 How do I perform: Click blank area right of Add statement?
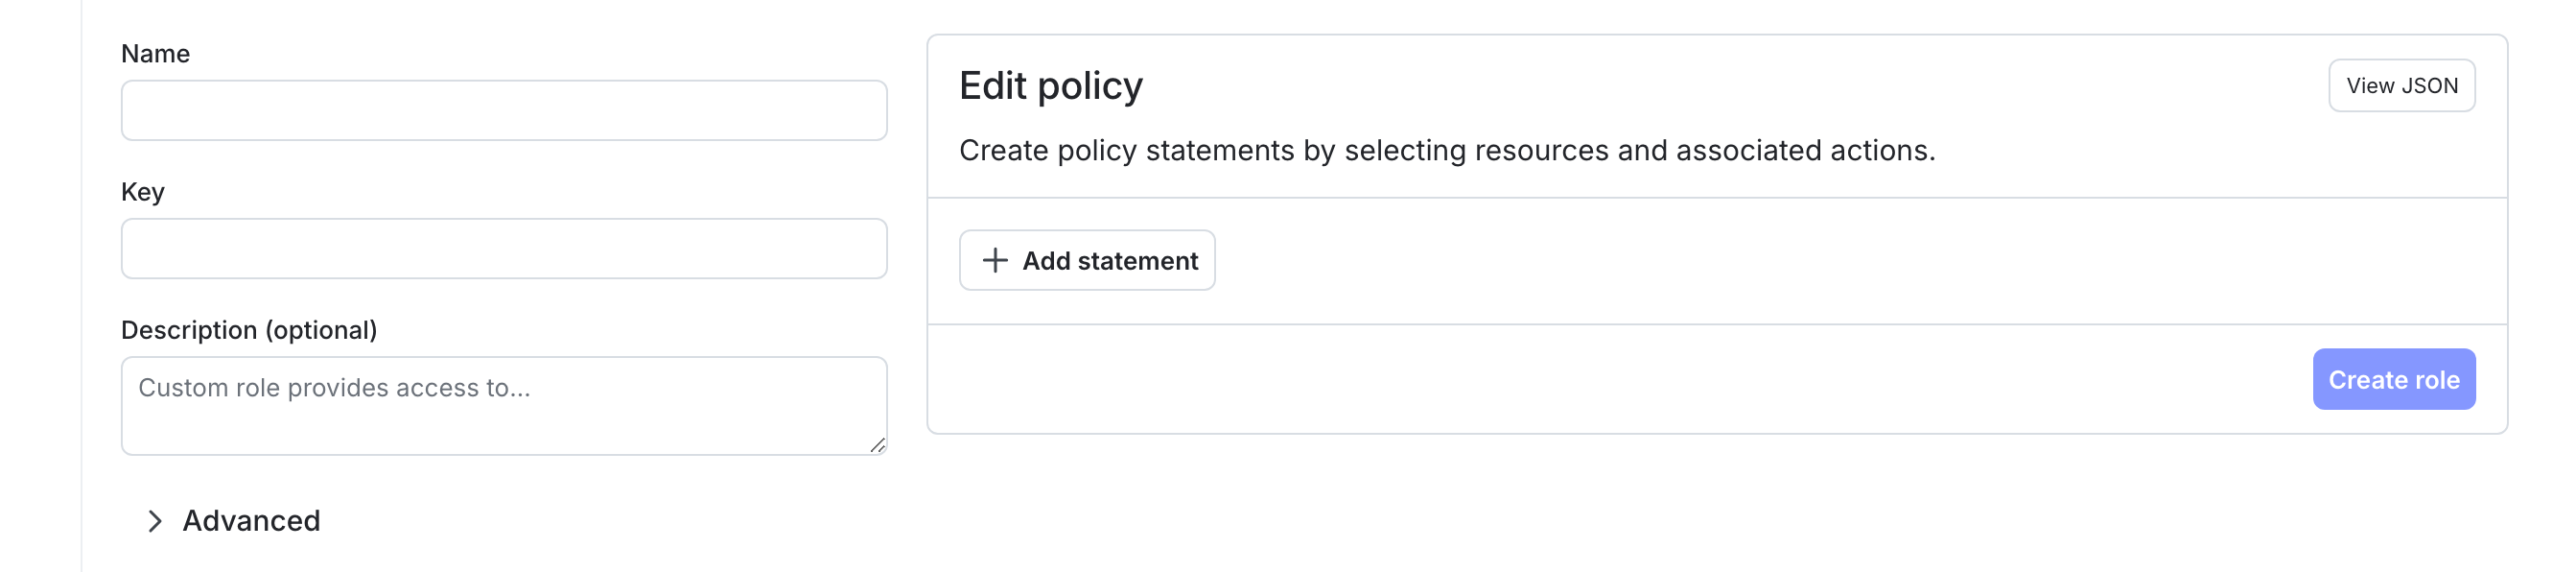point(1800,261)
